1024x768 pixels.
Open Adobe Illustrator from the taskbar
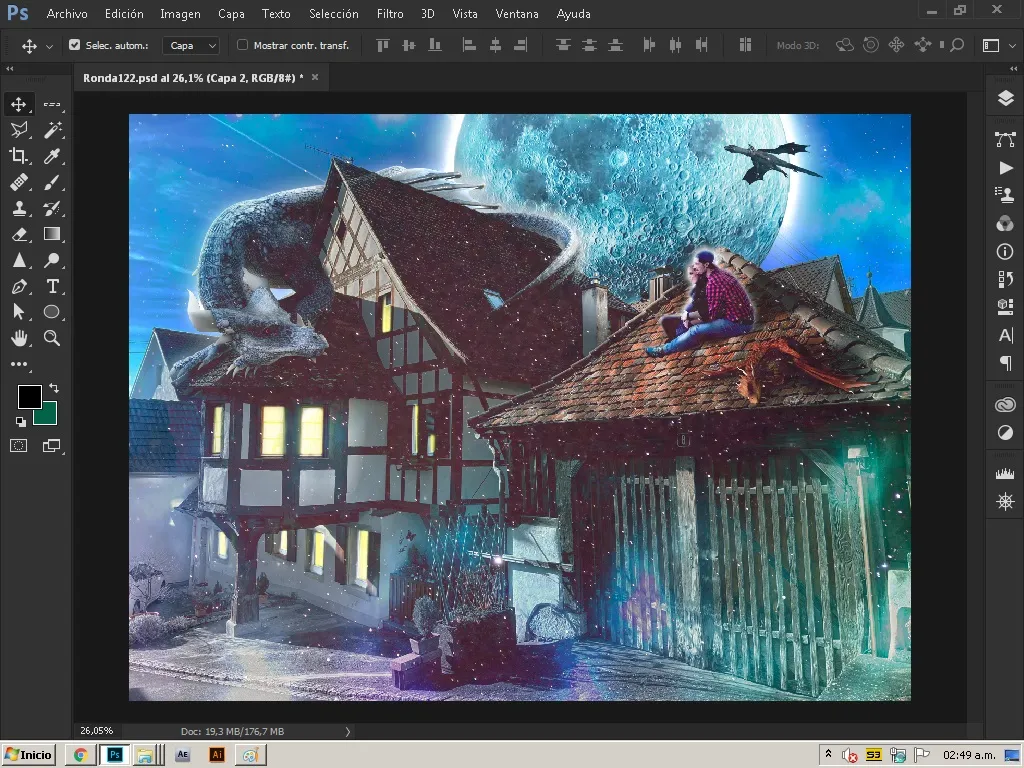[216, 755]
